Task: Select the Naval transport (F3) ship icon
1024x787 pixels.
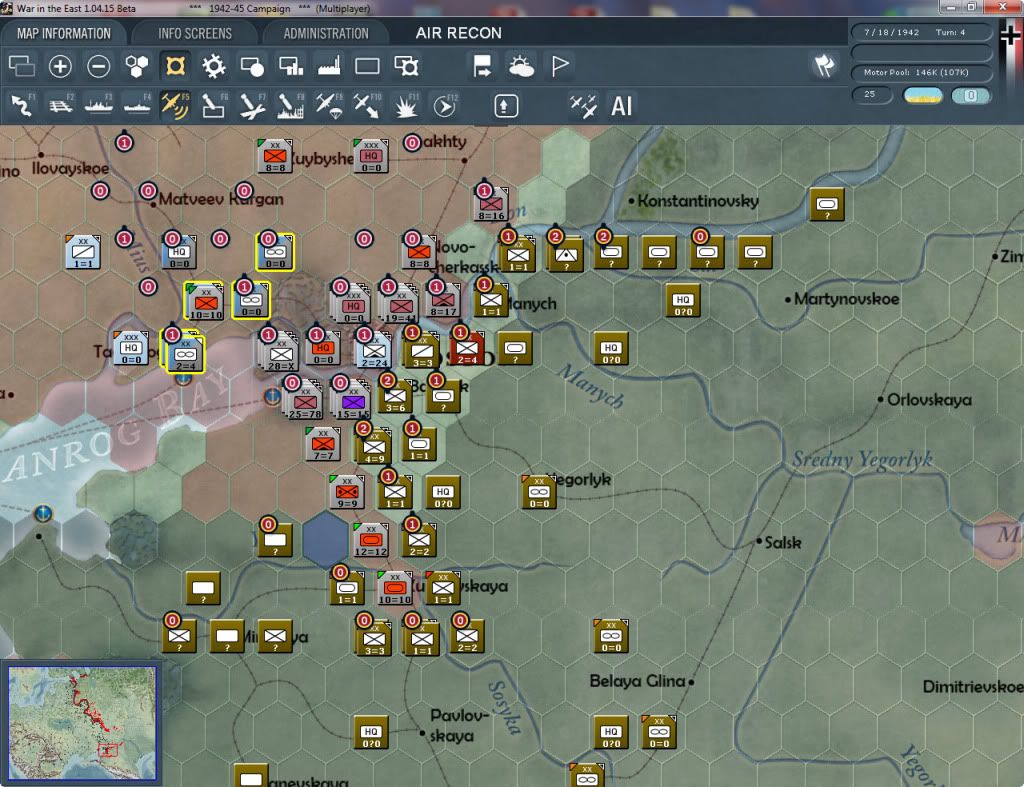Action: coord(99,106)
